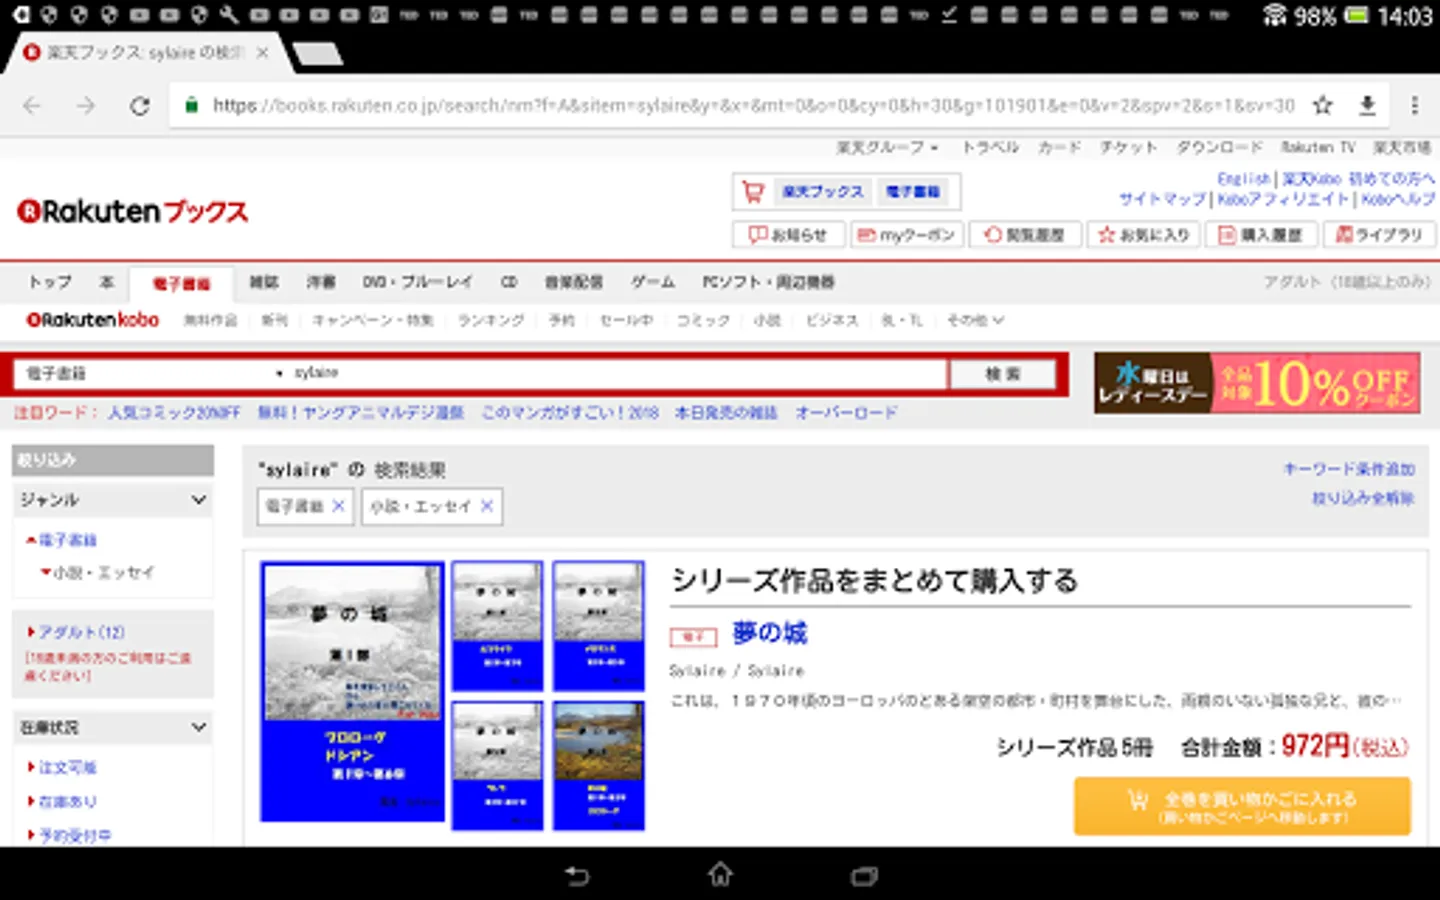Switch to the トップ tab
Image resolution: width=1440 pixels, height=900 pixels.
[x=50, y=282]
